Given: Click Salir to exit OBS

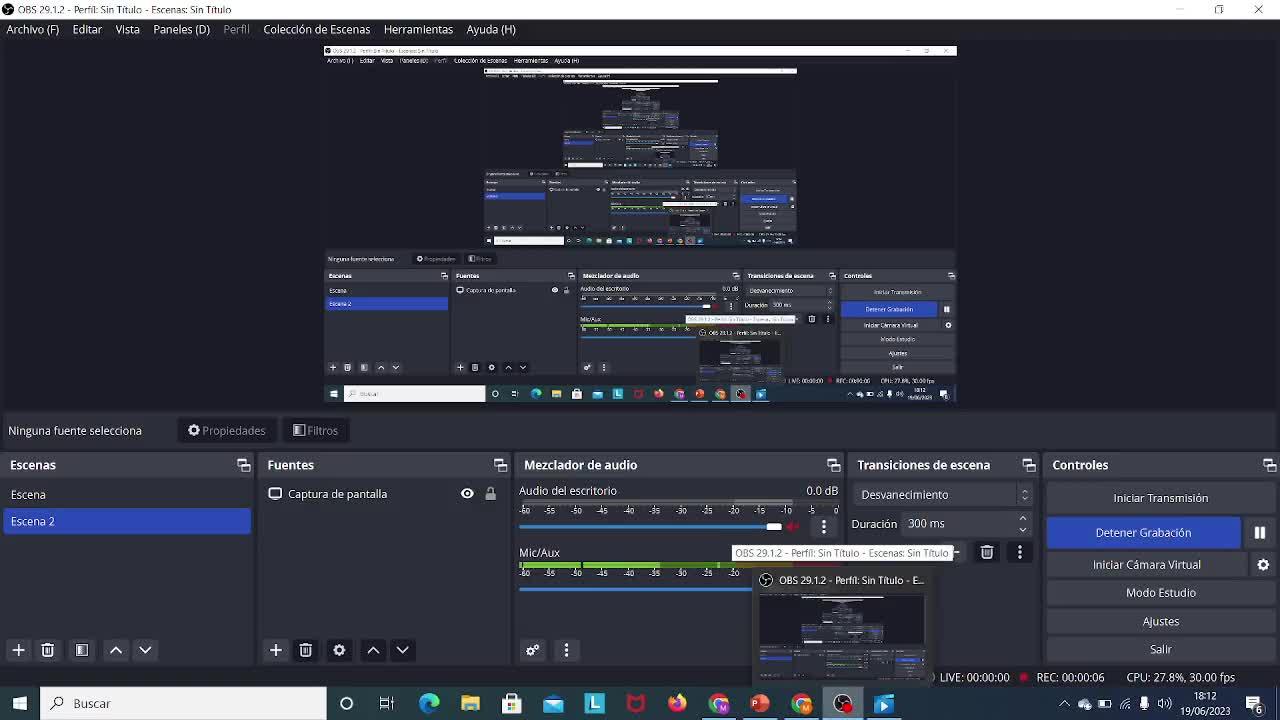Looking at the screenshot, I should [x=1160, y=649].
